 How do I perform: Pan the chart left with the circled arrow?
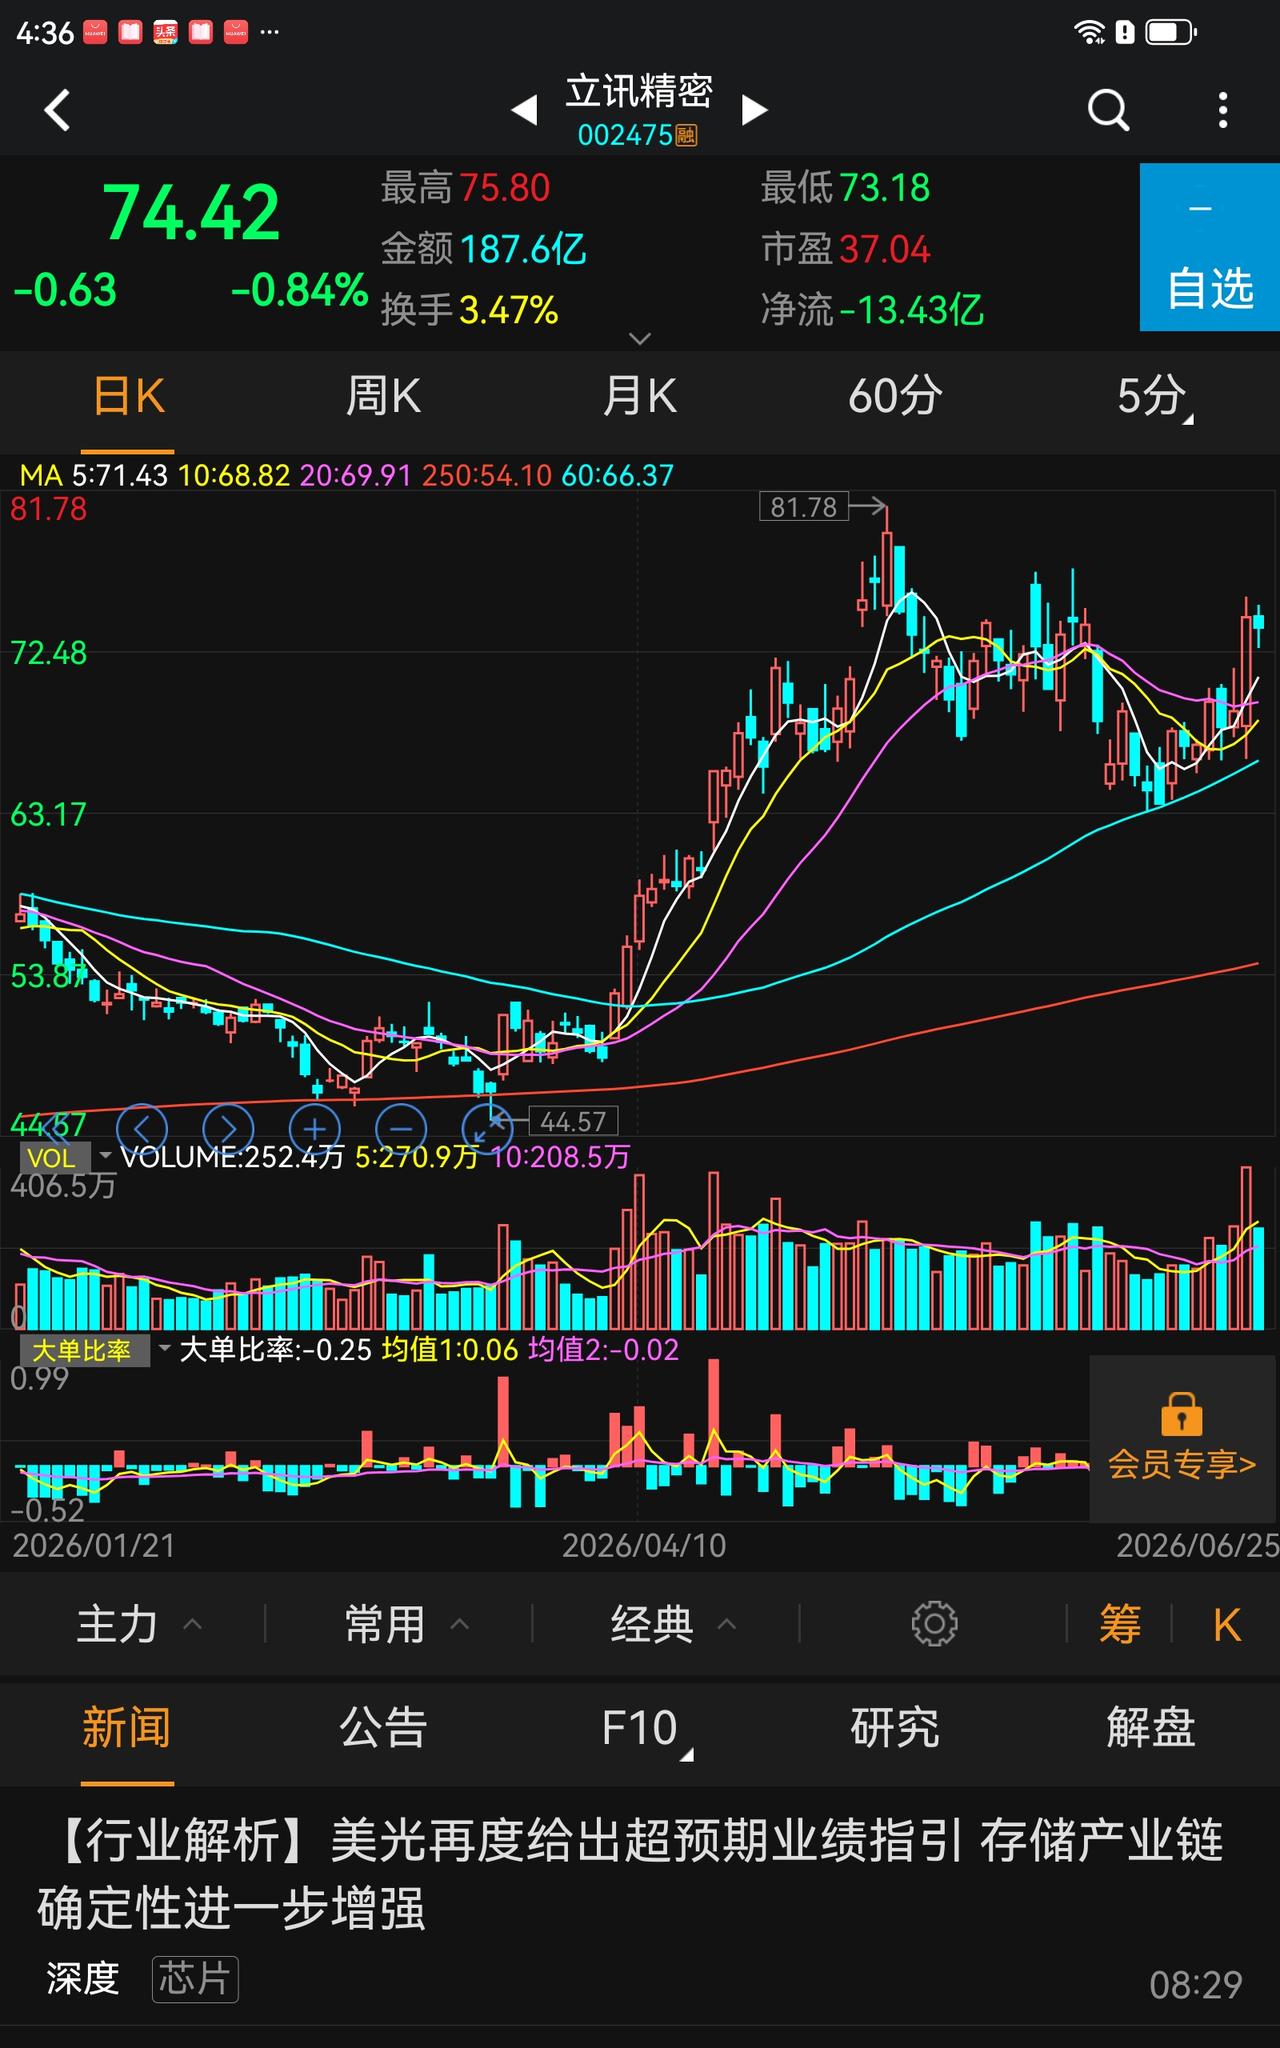point(142,1129)
